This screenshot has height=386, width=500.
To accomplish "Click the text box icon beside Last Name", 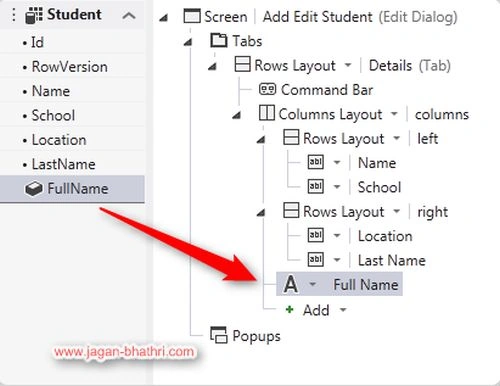I will [315, 260].
